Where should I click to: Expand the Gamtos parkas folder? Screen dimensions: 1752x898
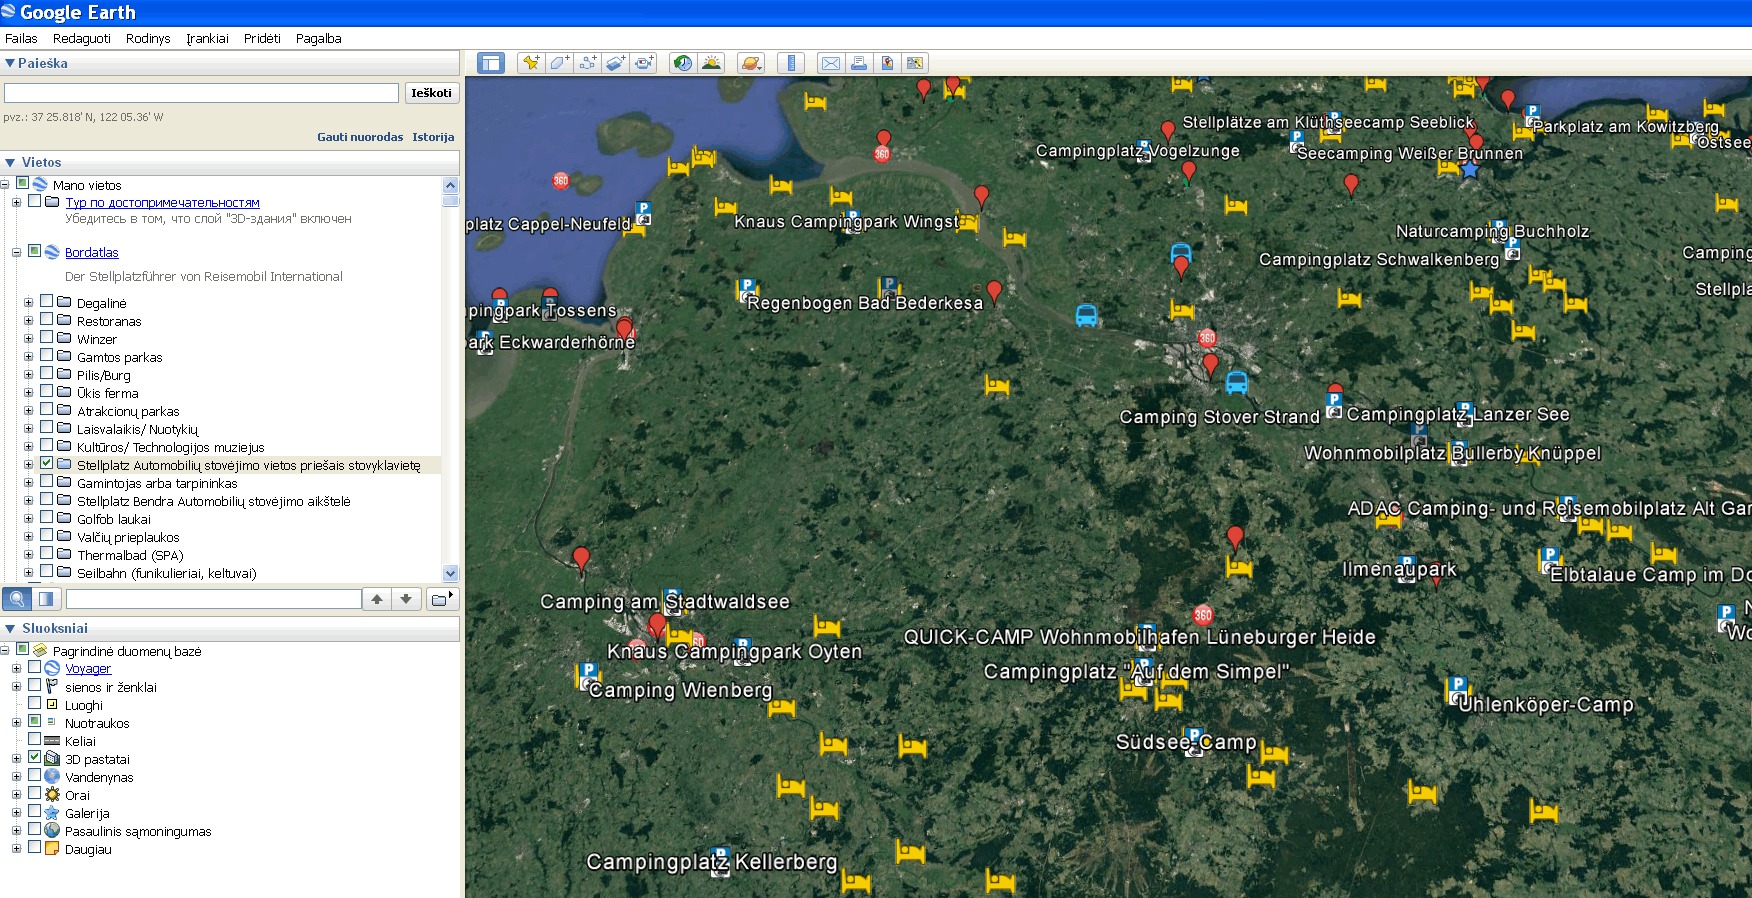pyautogui.click(x=28, y=356)
